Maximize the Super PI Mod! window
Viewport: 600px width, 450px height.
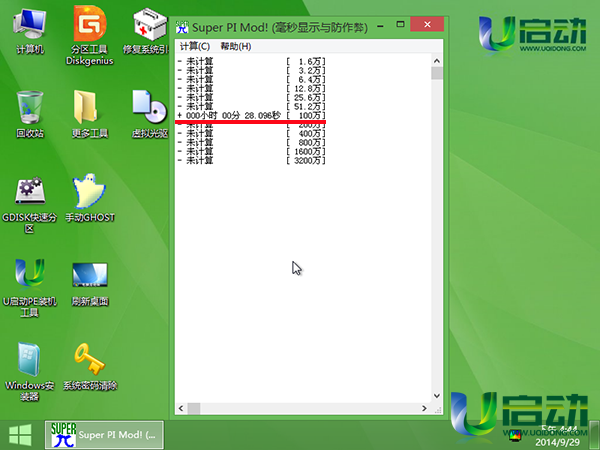tap(400, 24)
